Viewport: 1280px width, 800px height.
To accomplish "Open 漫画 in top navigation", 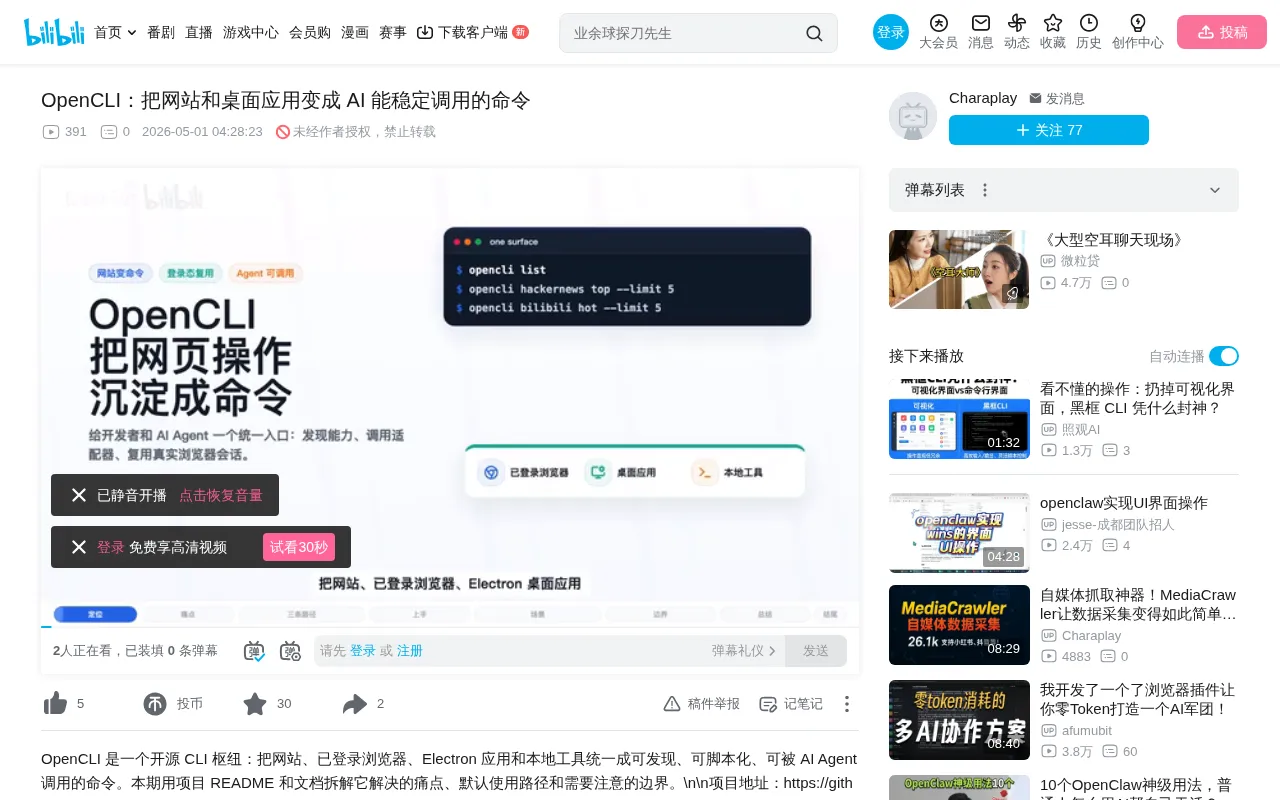I will coord(355,32).
